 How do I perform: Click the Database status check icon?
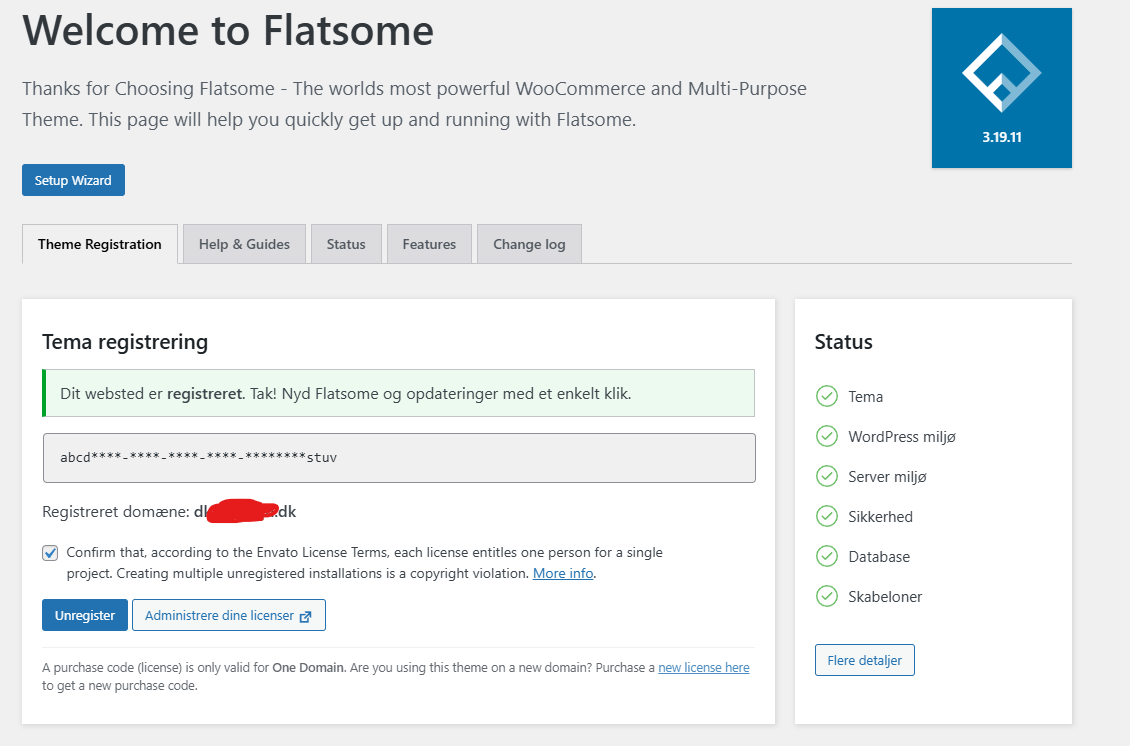(827, 557)
